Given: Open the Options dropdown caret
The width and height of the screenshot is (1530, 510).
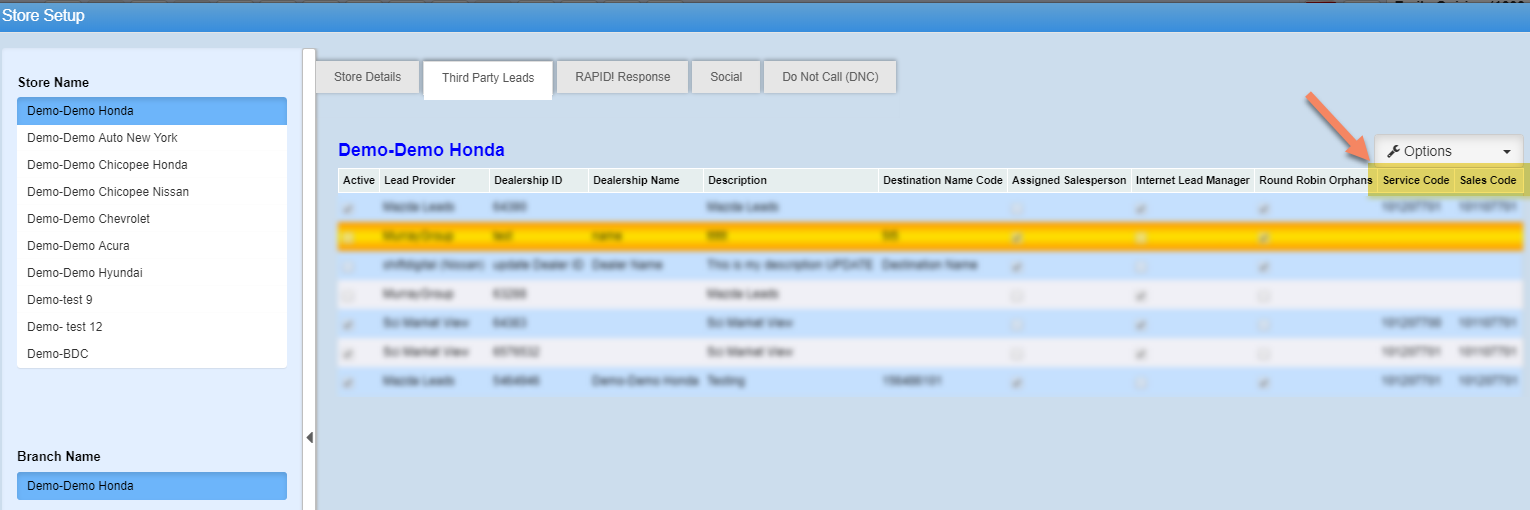Looking at the screenshot, I should click(x=1506, y=152).
